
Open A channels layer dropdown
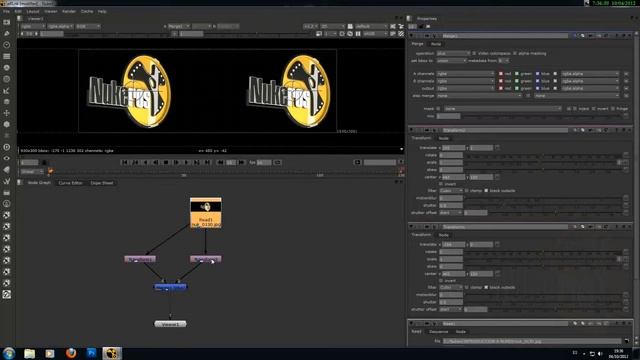coord(465,74)
